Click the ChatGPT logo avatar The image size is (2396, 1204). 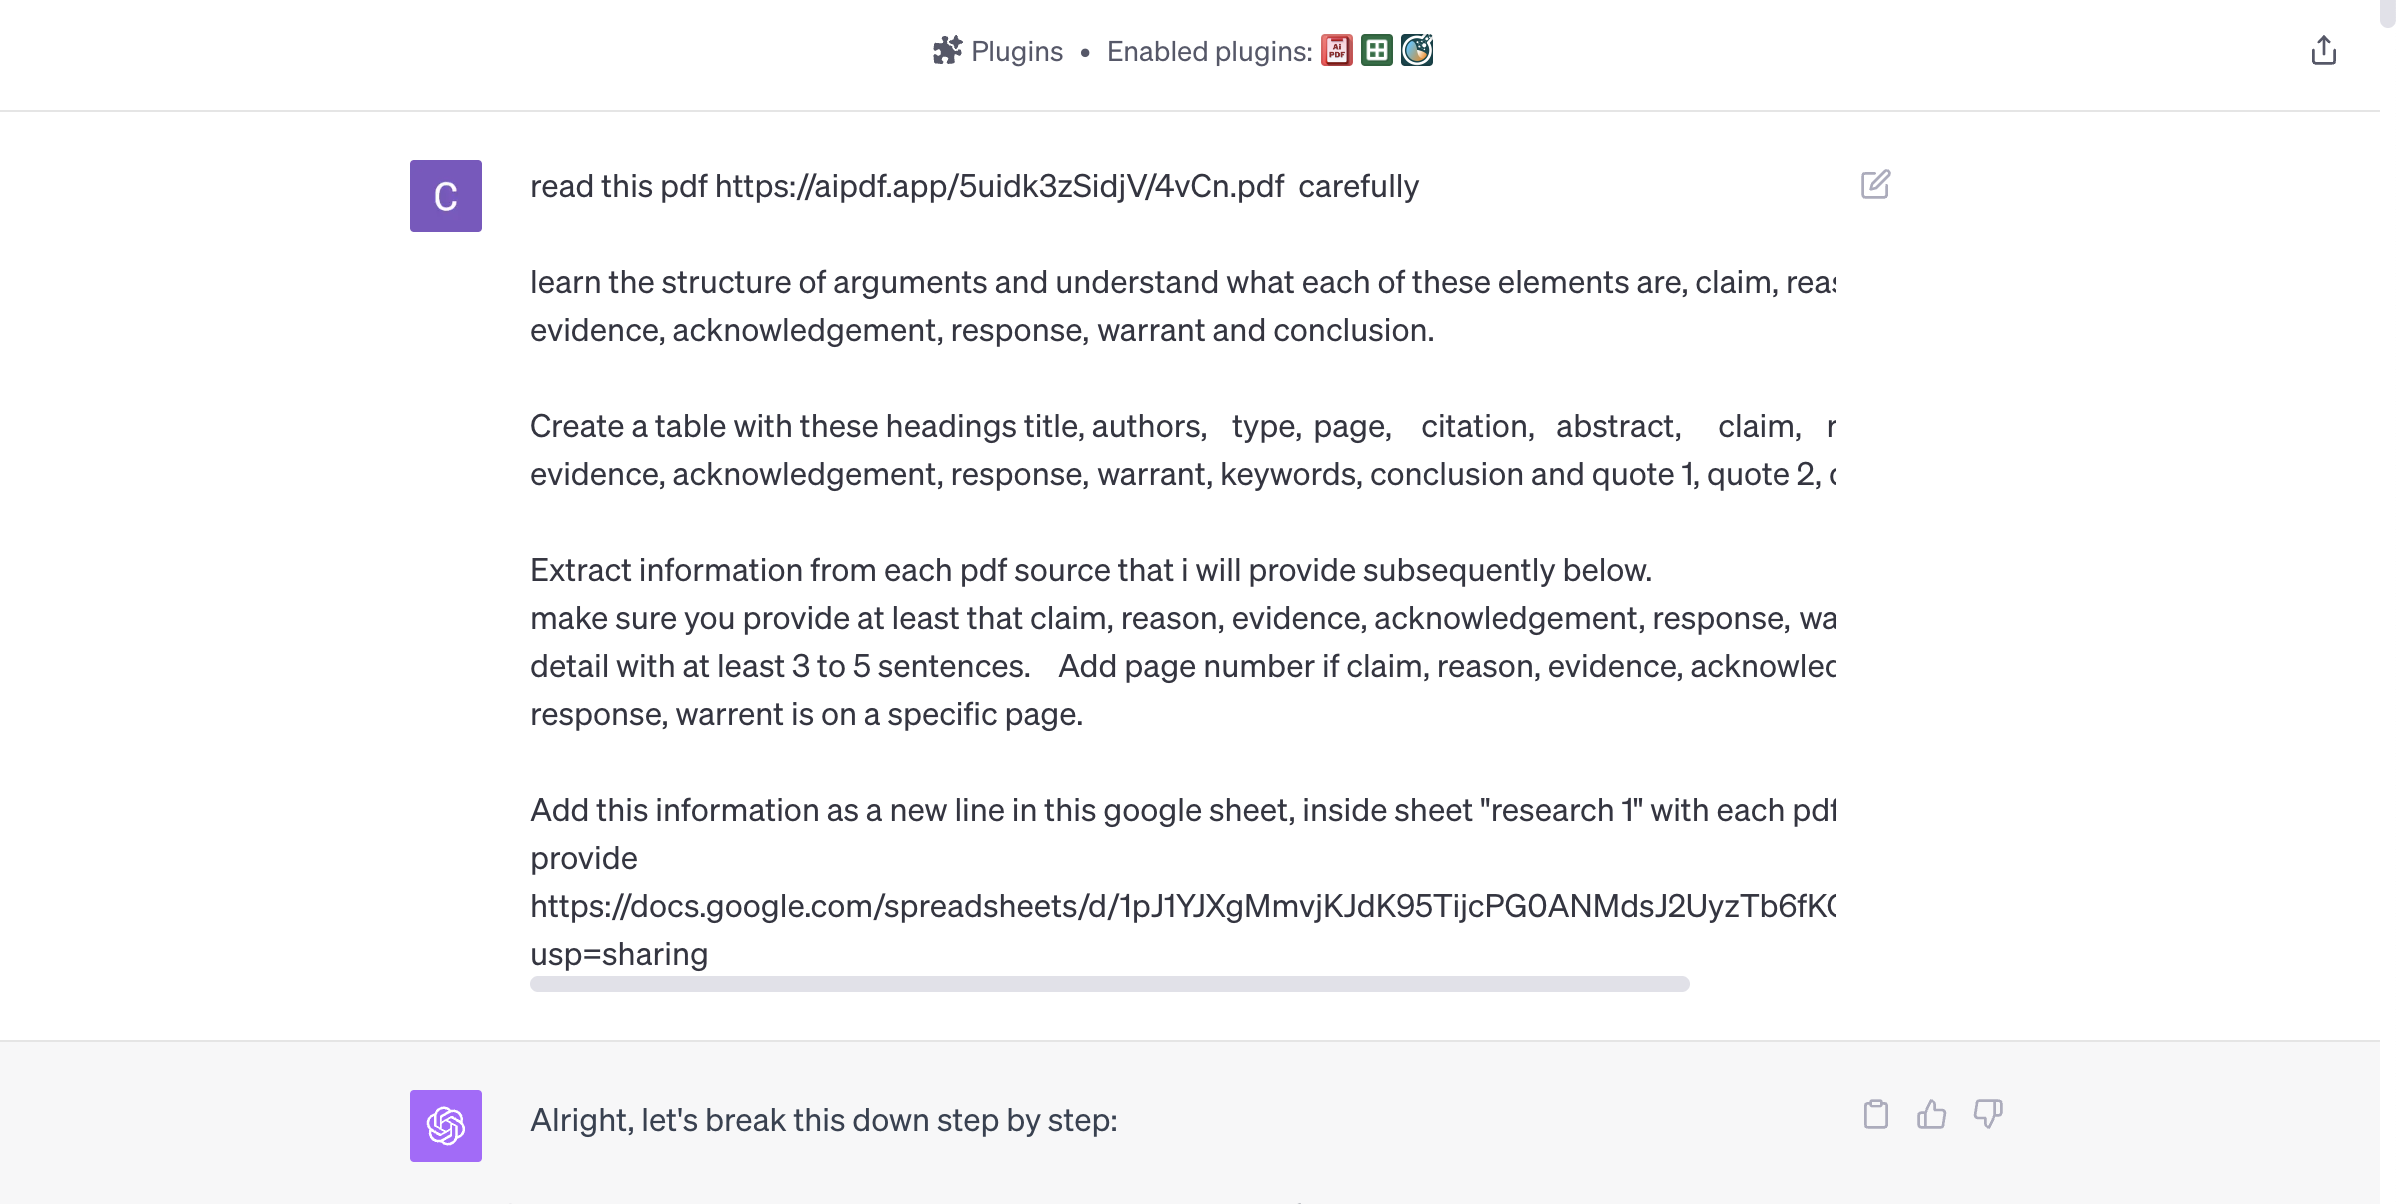click(446, 1126)
